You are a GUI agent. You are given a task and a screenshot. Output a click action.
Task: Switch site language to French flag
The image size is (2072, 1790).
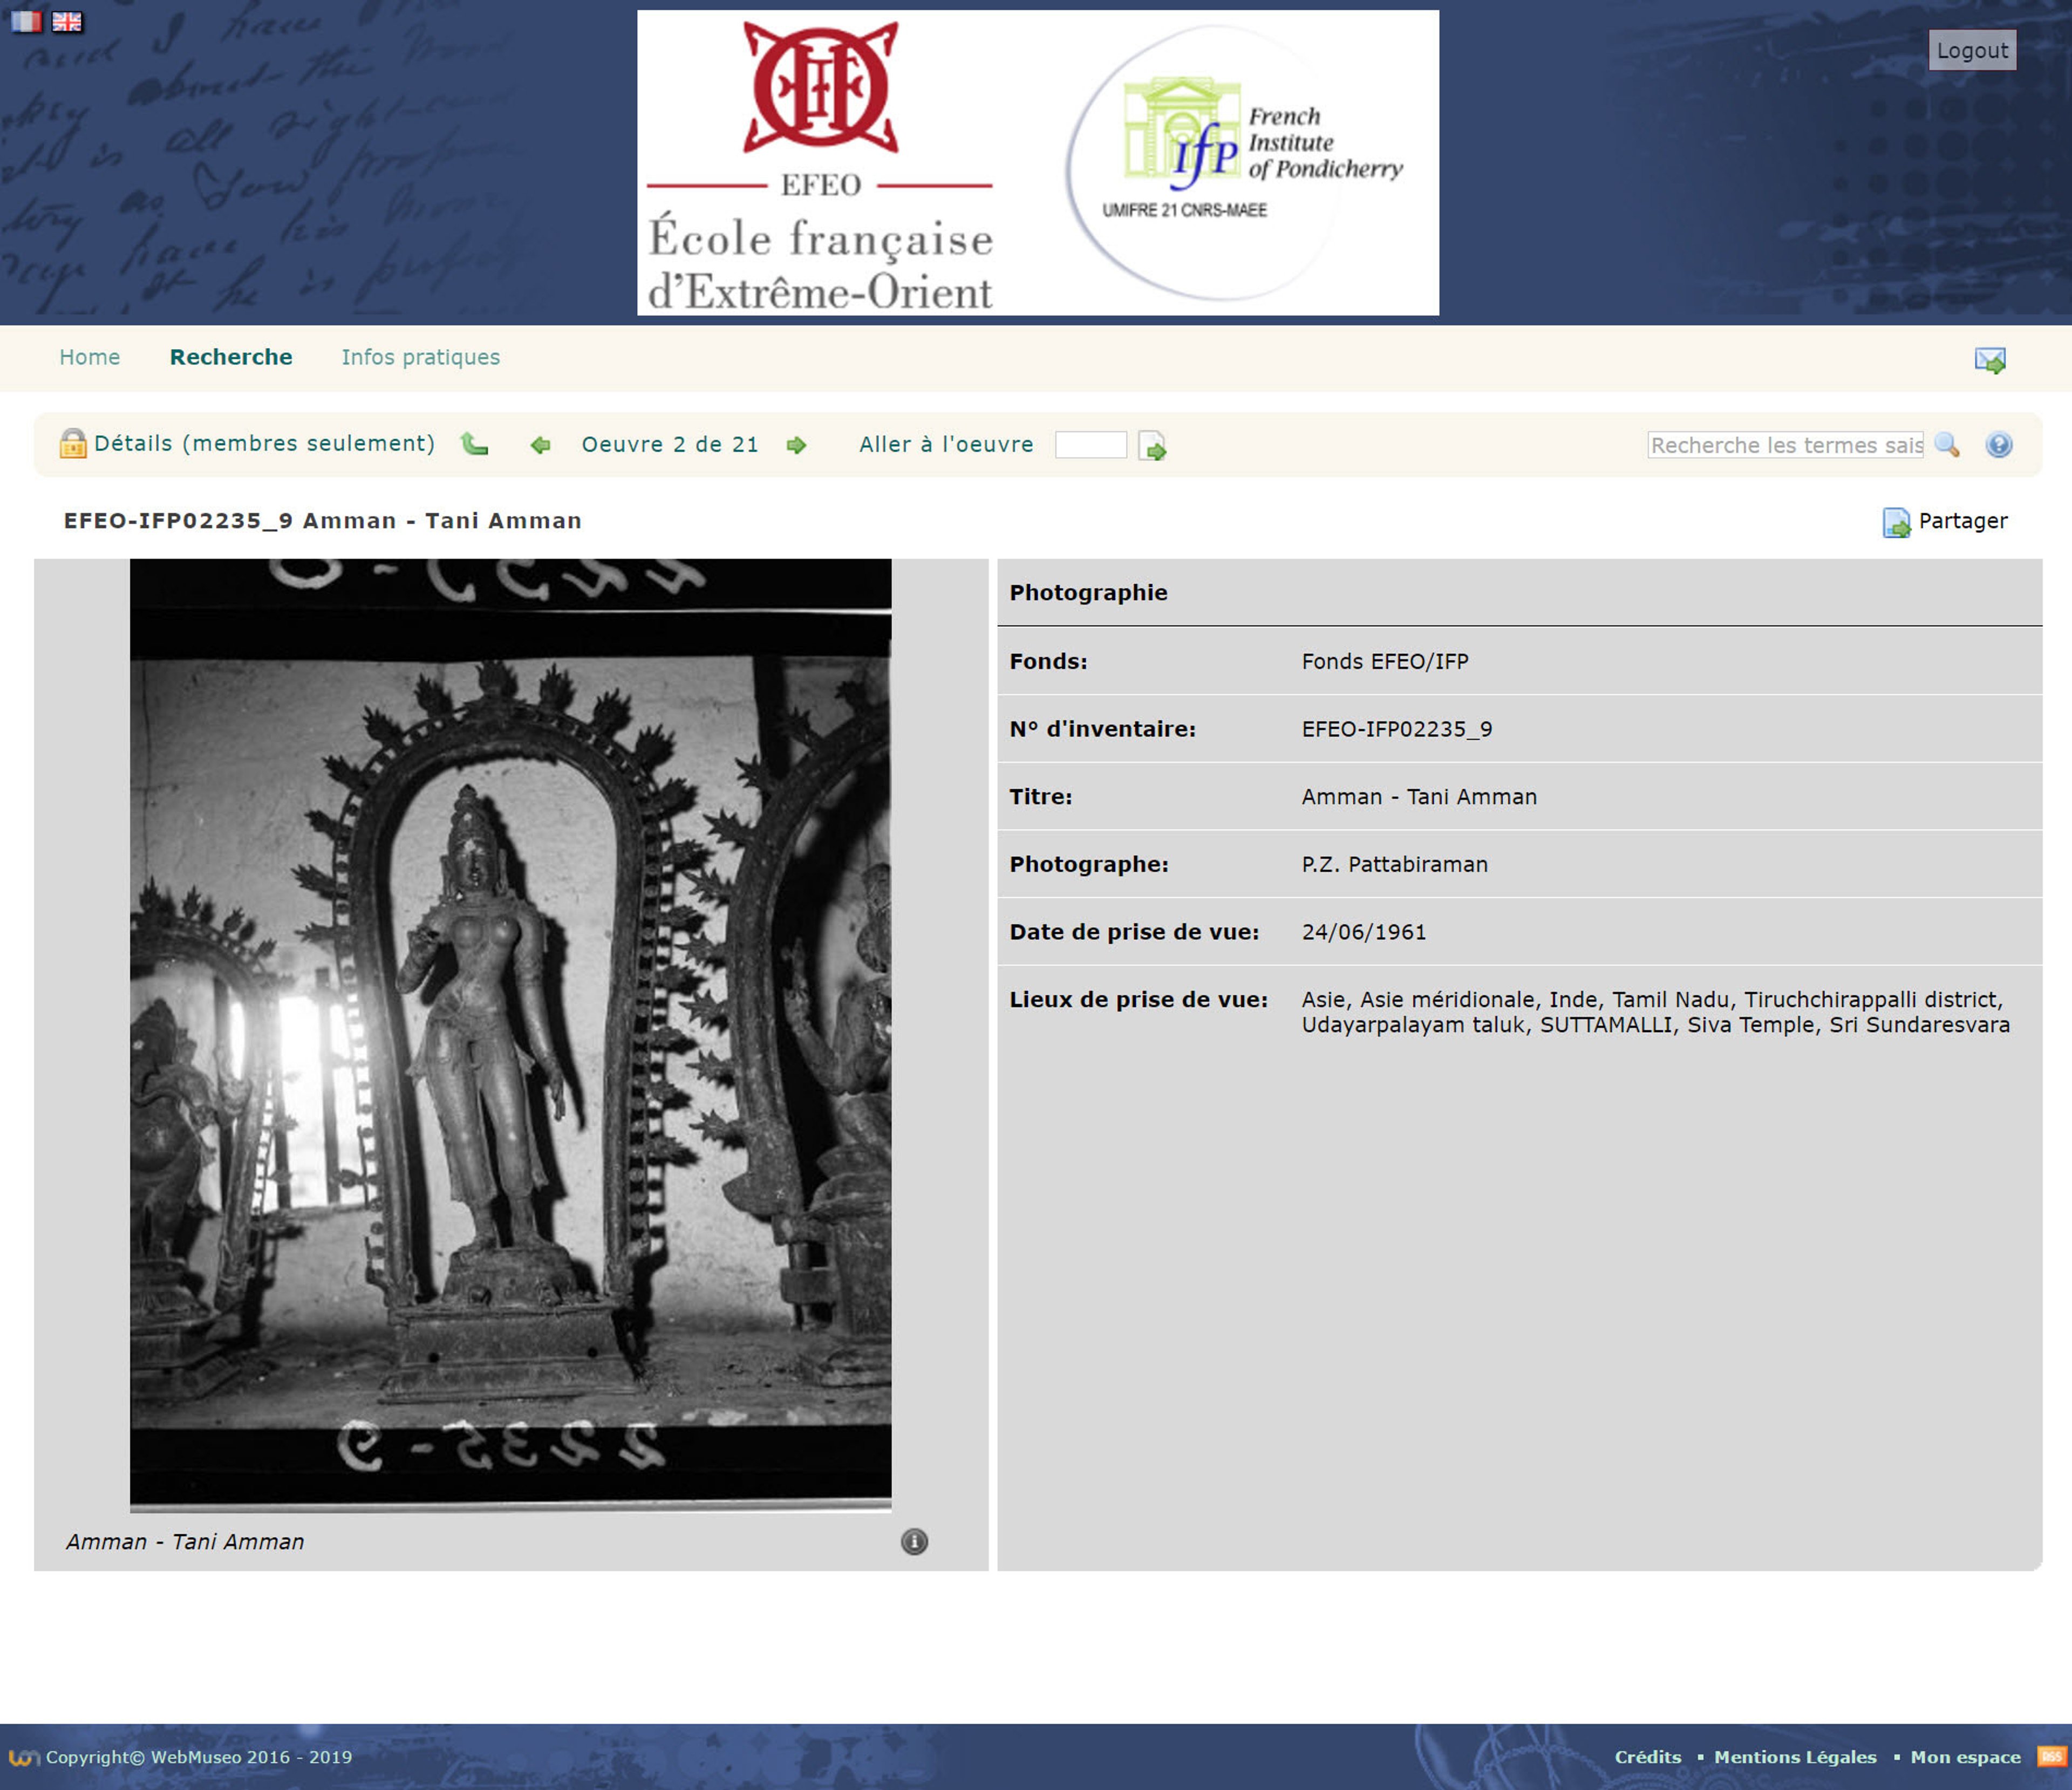(26, 21)
